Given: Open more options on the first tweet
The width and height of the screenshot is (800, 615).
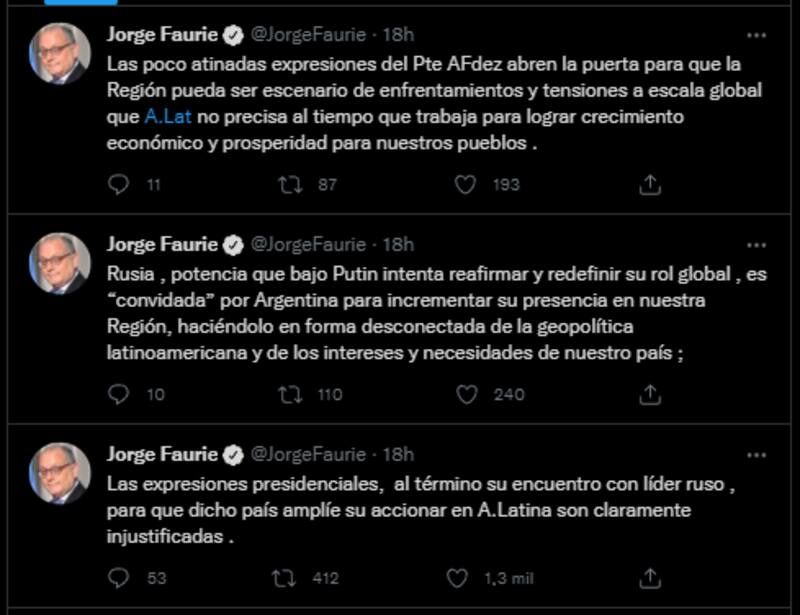Looking at the screenshot, I should (757, 35).
